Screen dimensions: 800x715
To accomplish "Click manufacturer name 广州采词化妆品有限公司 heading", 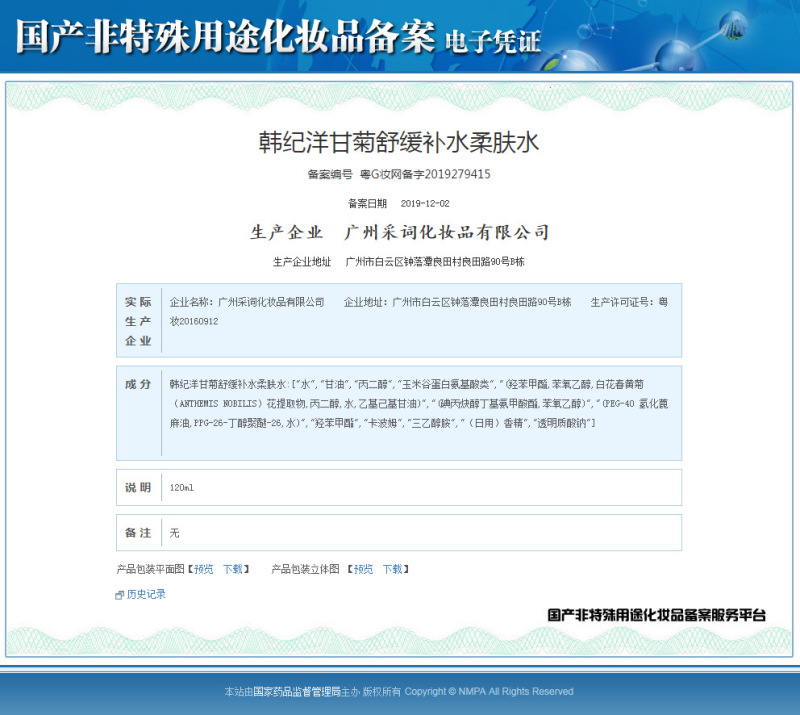I will (x=447, y=232).
